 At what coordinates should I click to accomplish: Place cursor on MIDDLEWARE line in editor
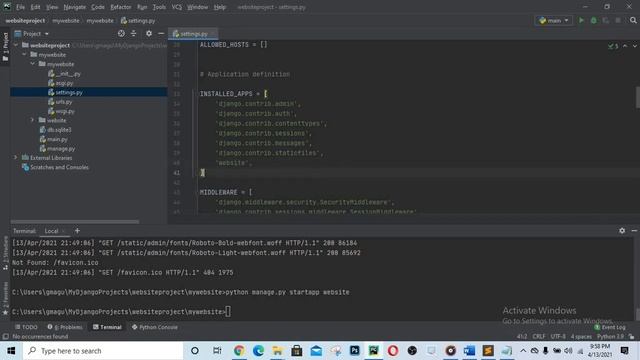[226, 192]
